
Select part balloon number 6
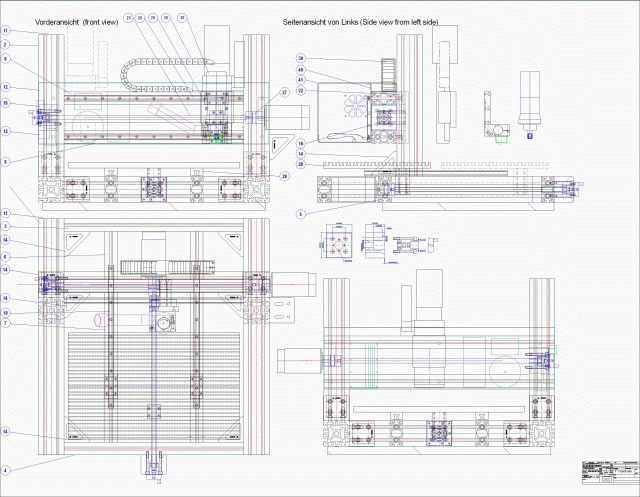click(x=5, y=257)
